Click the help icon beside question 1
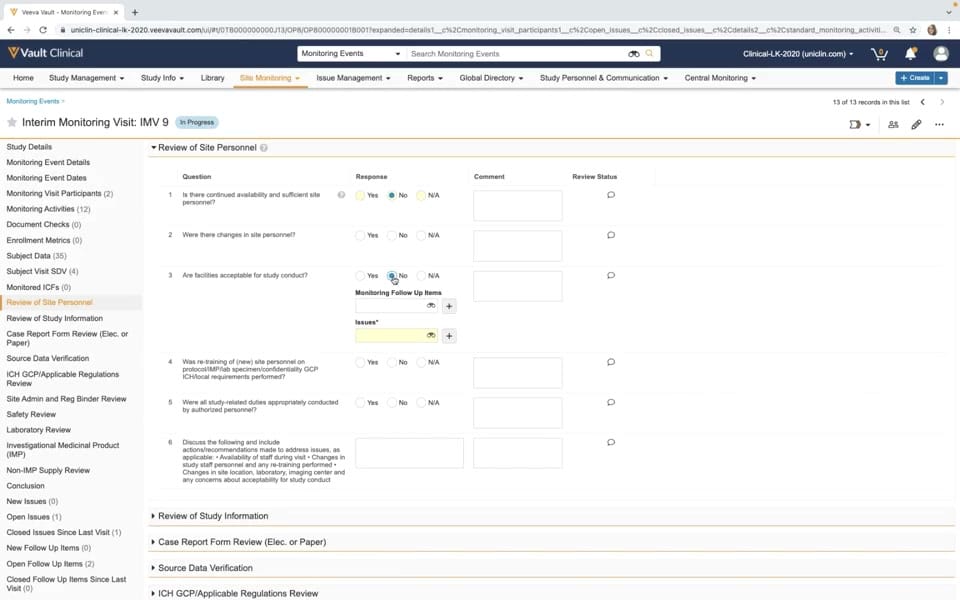960x600 pixels. click(x=342, y=195)
